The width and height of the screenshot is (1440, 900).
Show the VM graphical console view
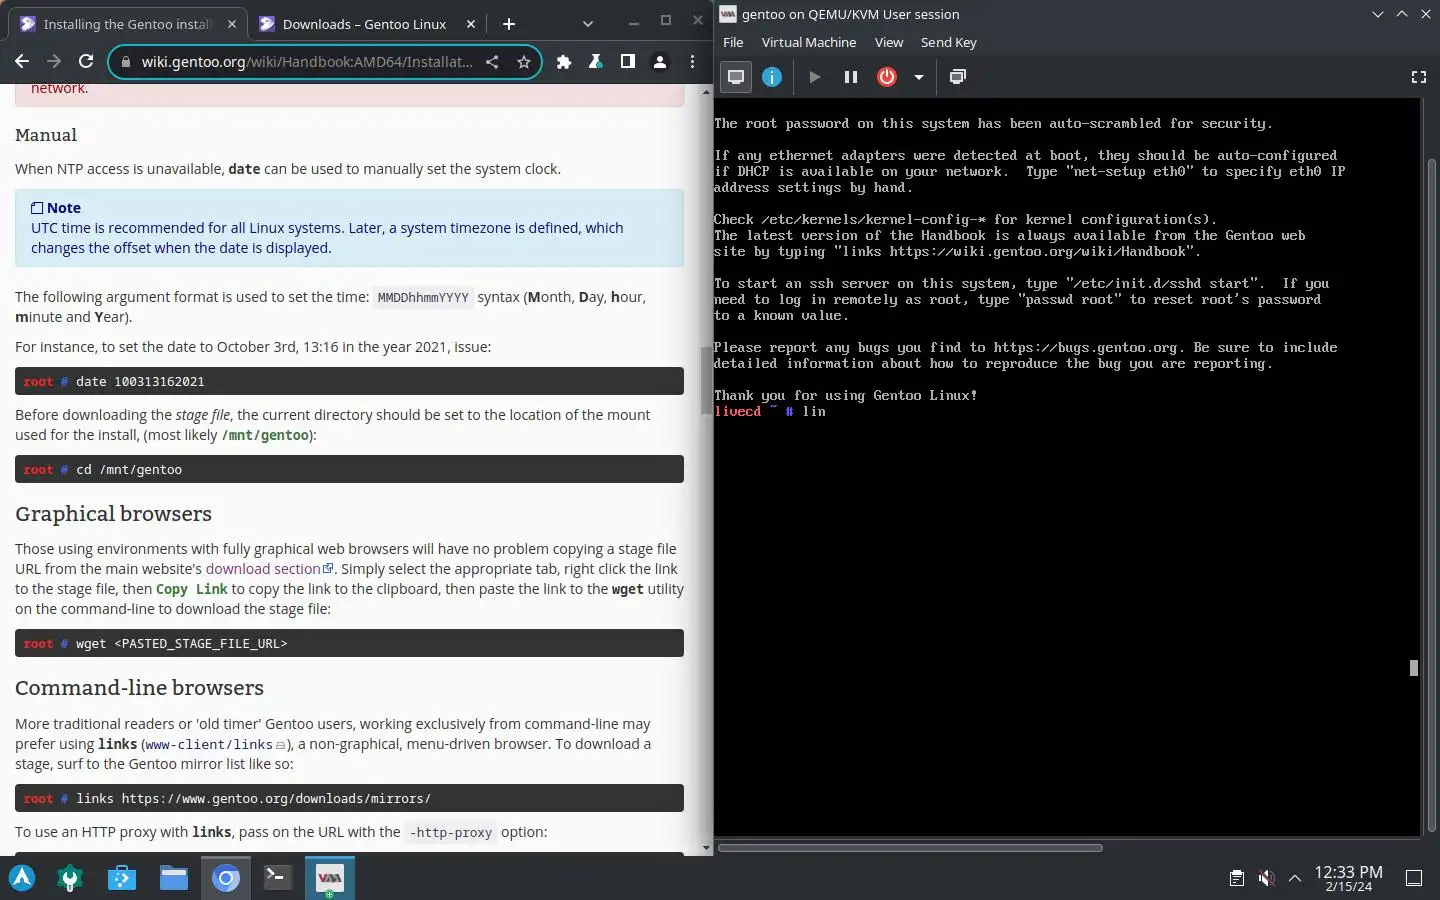click(x=736, y=77)
